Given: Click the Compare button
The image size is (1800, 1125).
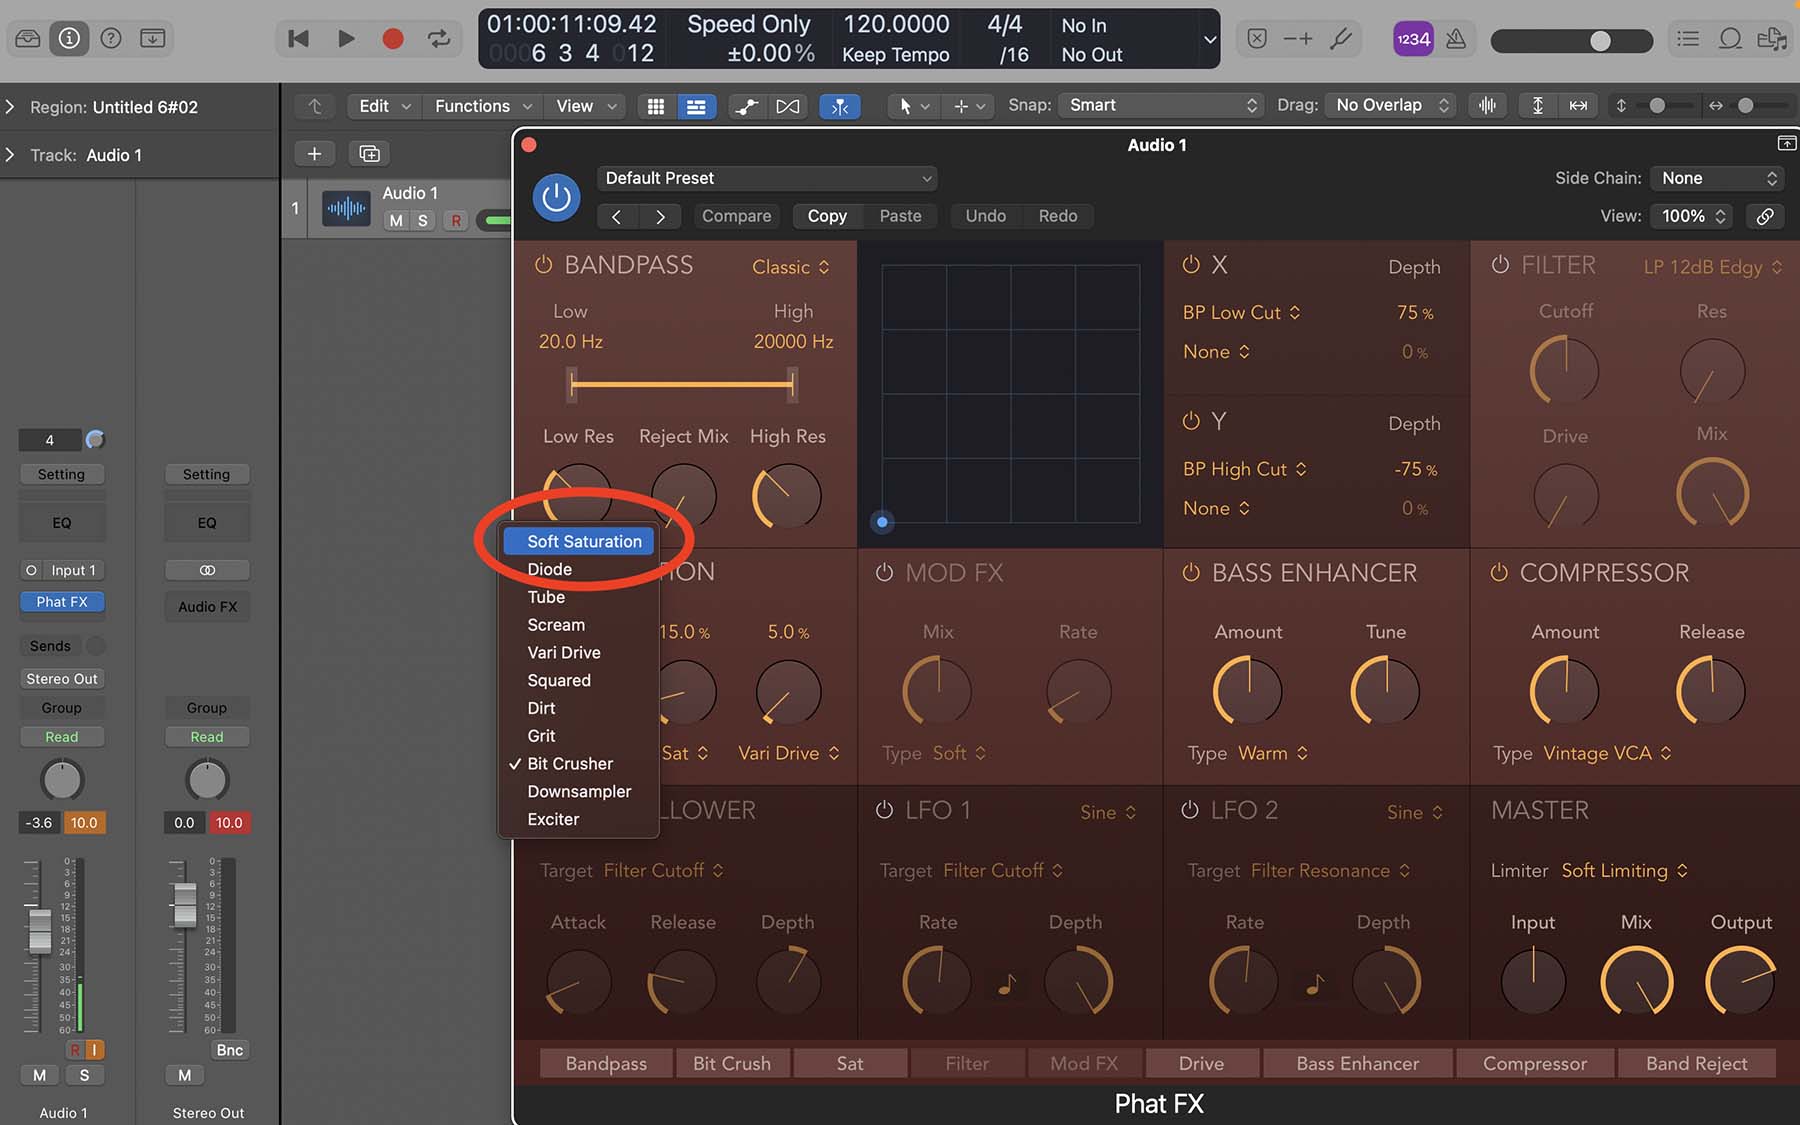Looking at the screenshot, I should [736, 216].
